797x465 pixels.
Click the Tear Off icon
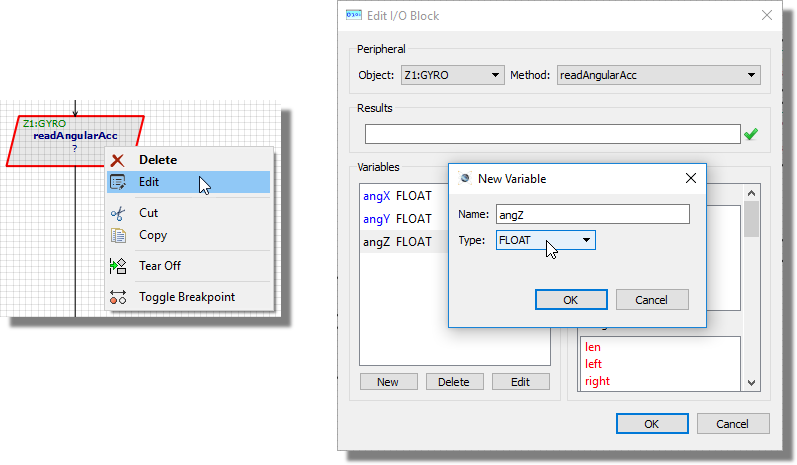[x=118, y=266]
